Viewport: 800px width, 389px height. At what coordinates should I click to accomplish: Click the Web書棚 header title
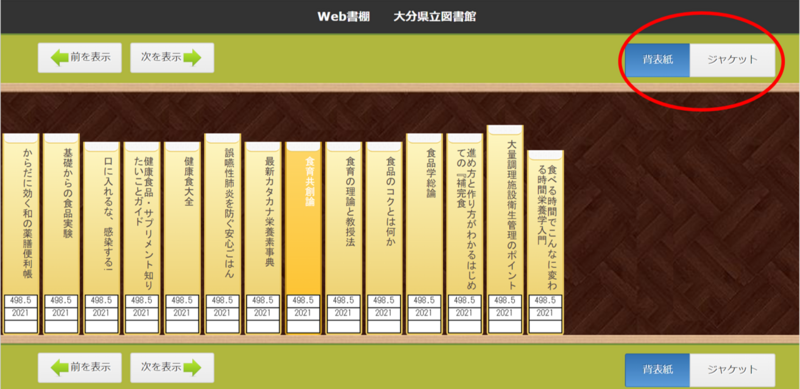coord(343,16)
